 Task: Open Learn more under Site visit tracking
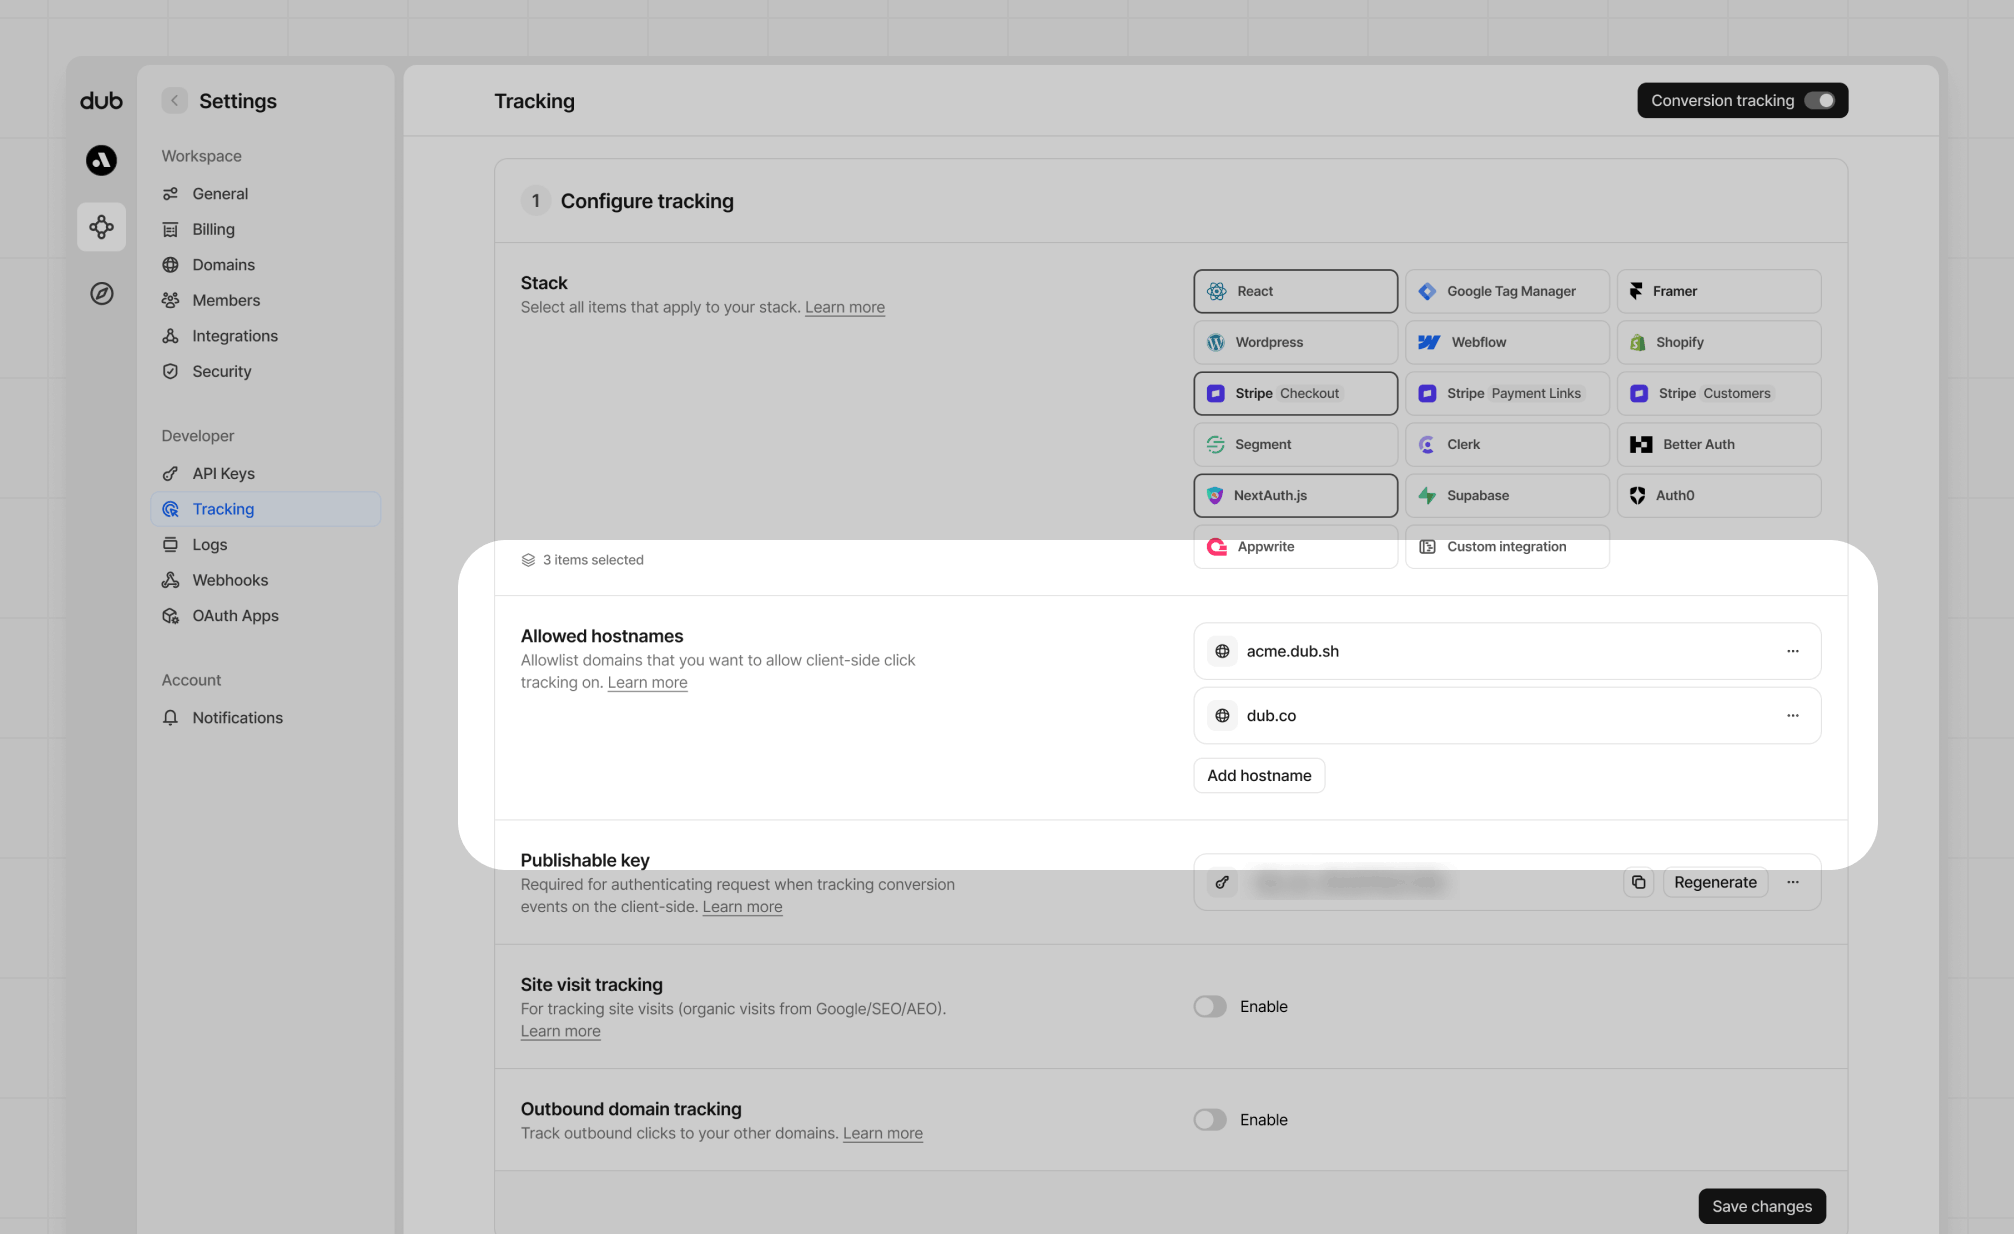pos(560,1031)
